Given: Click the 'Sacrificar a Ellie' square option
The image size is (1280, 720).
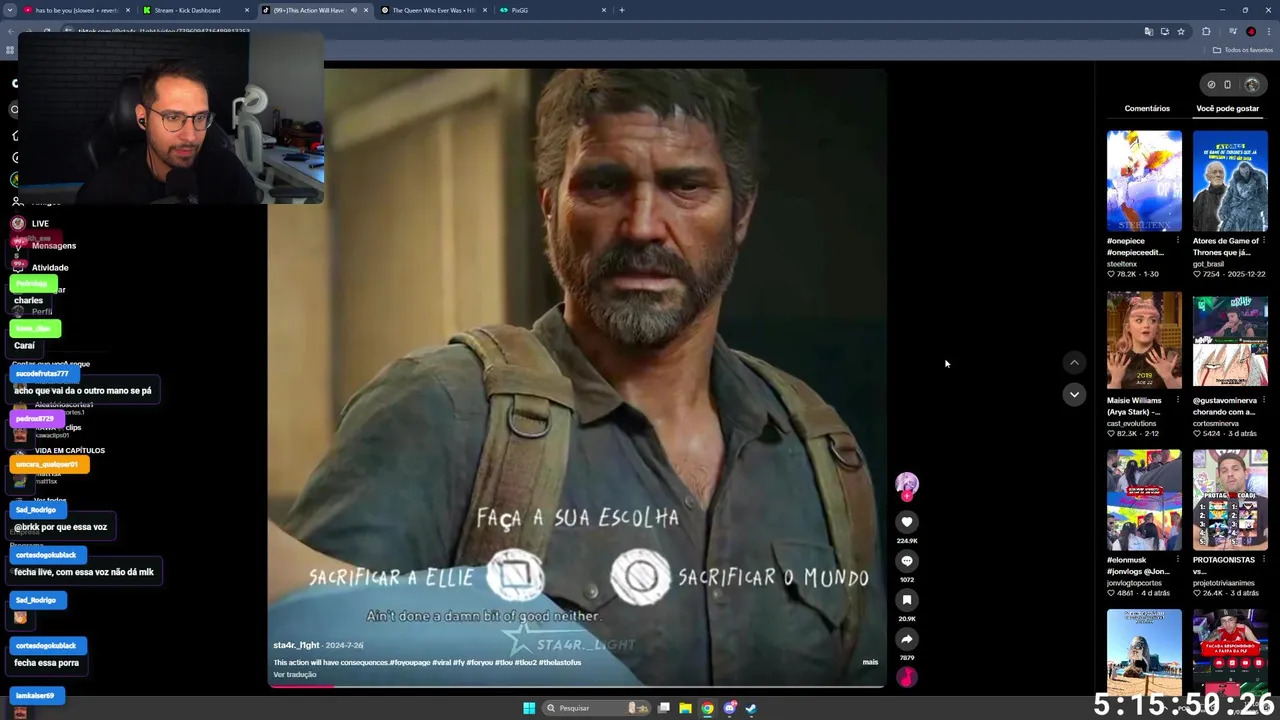Looking at the screenshot, I should 515,575.
